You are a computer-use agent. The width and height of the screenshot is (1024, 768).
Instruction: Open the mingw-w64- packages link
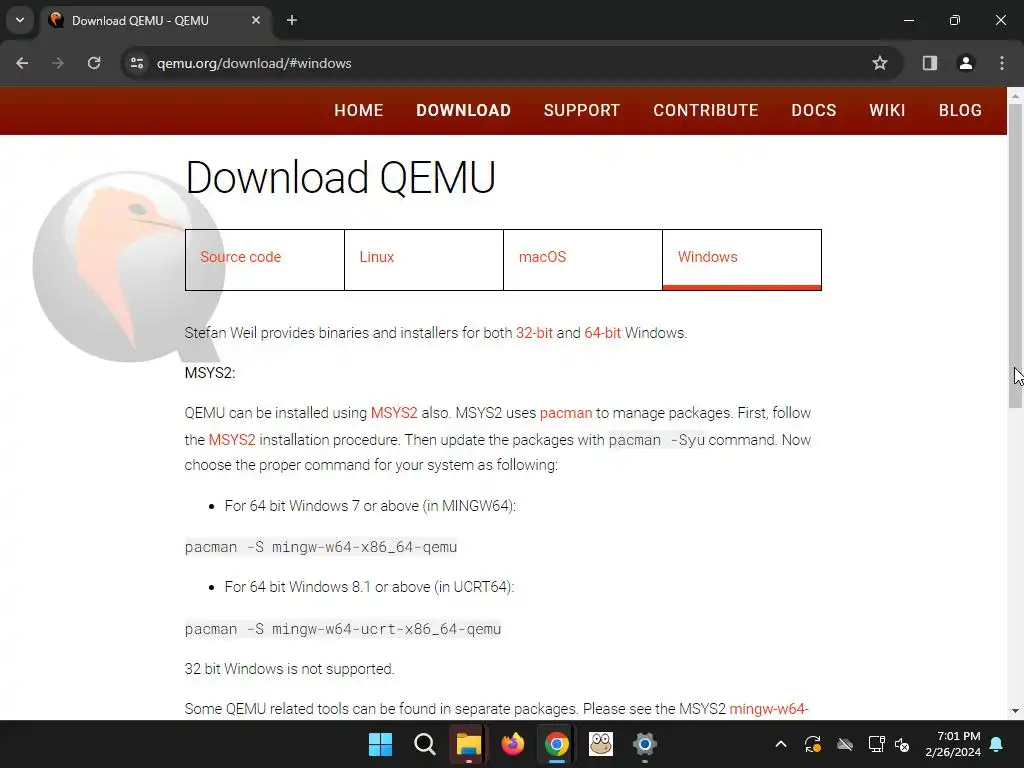coord(769,709)
